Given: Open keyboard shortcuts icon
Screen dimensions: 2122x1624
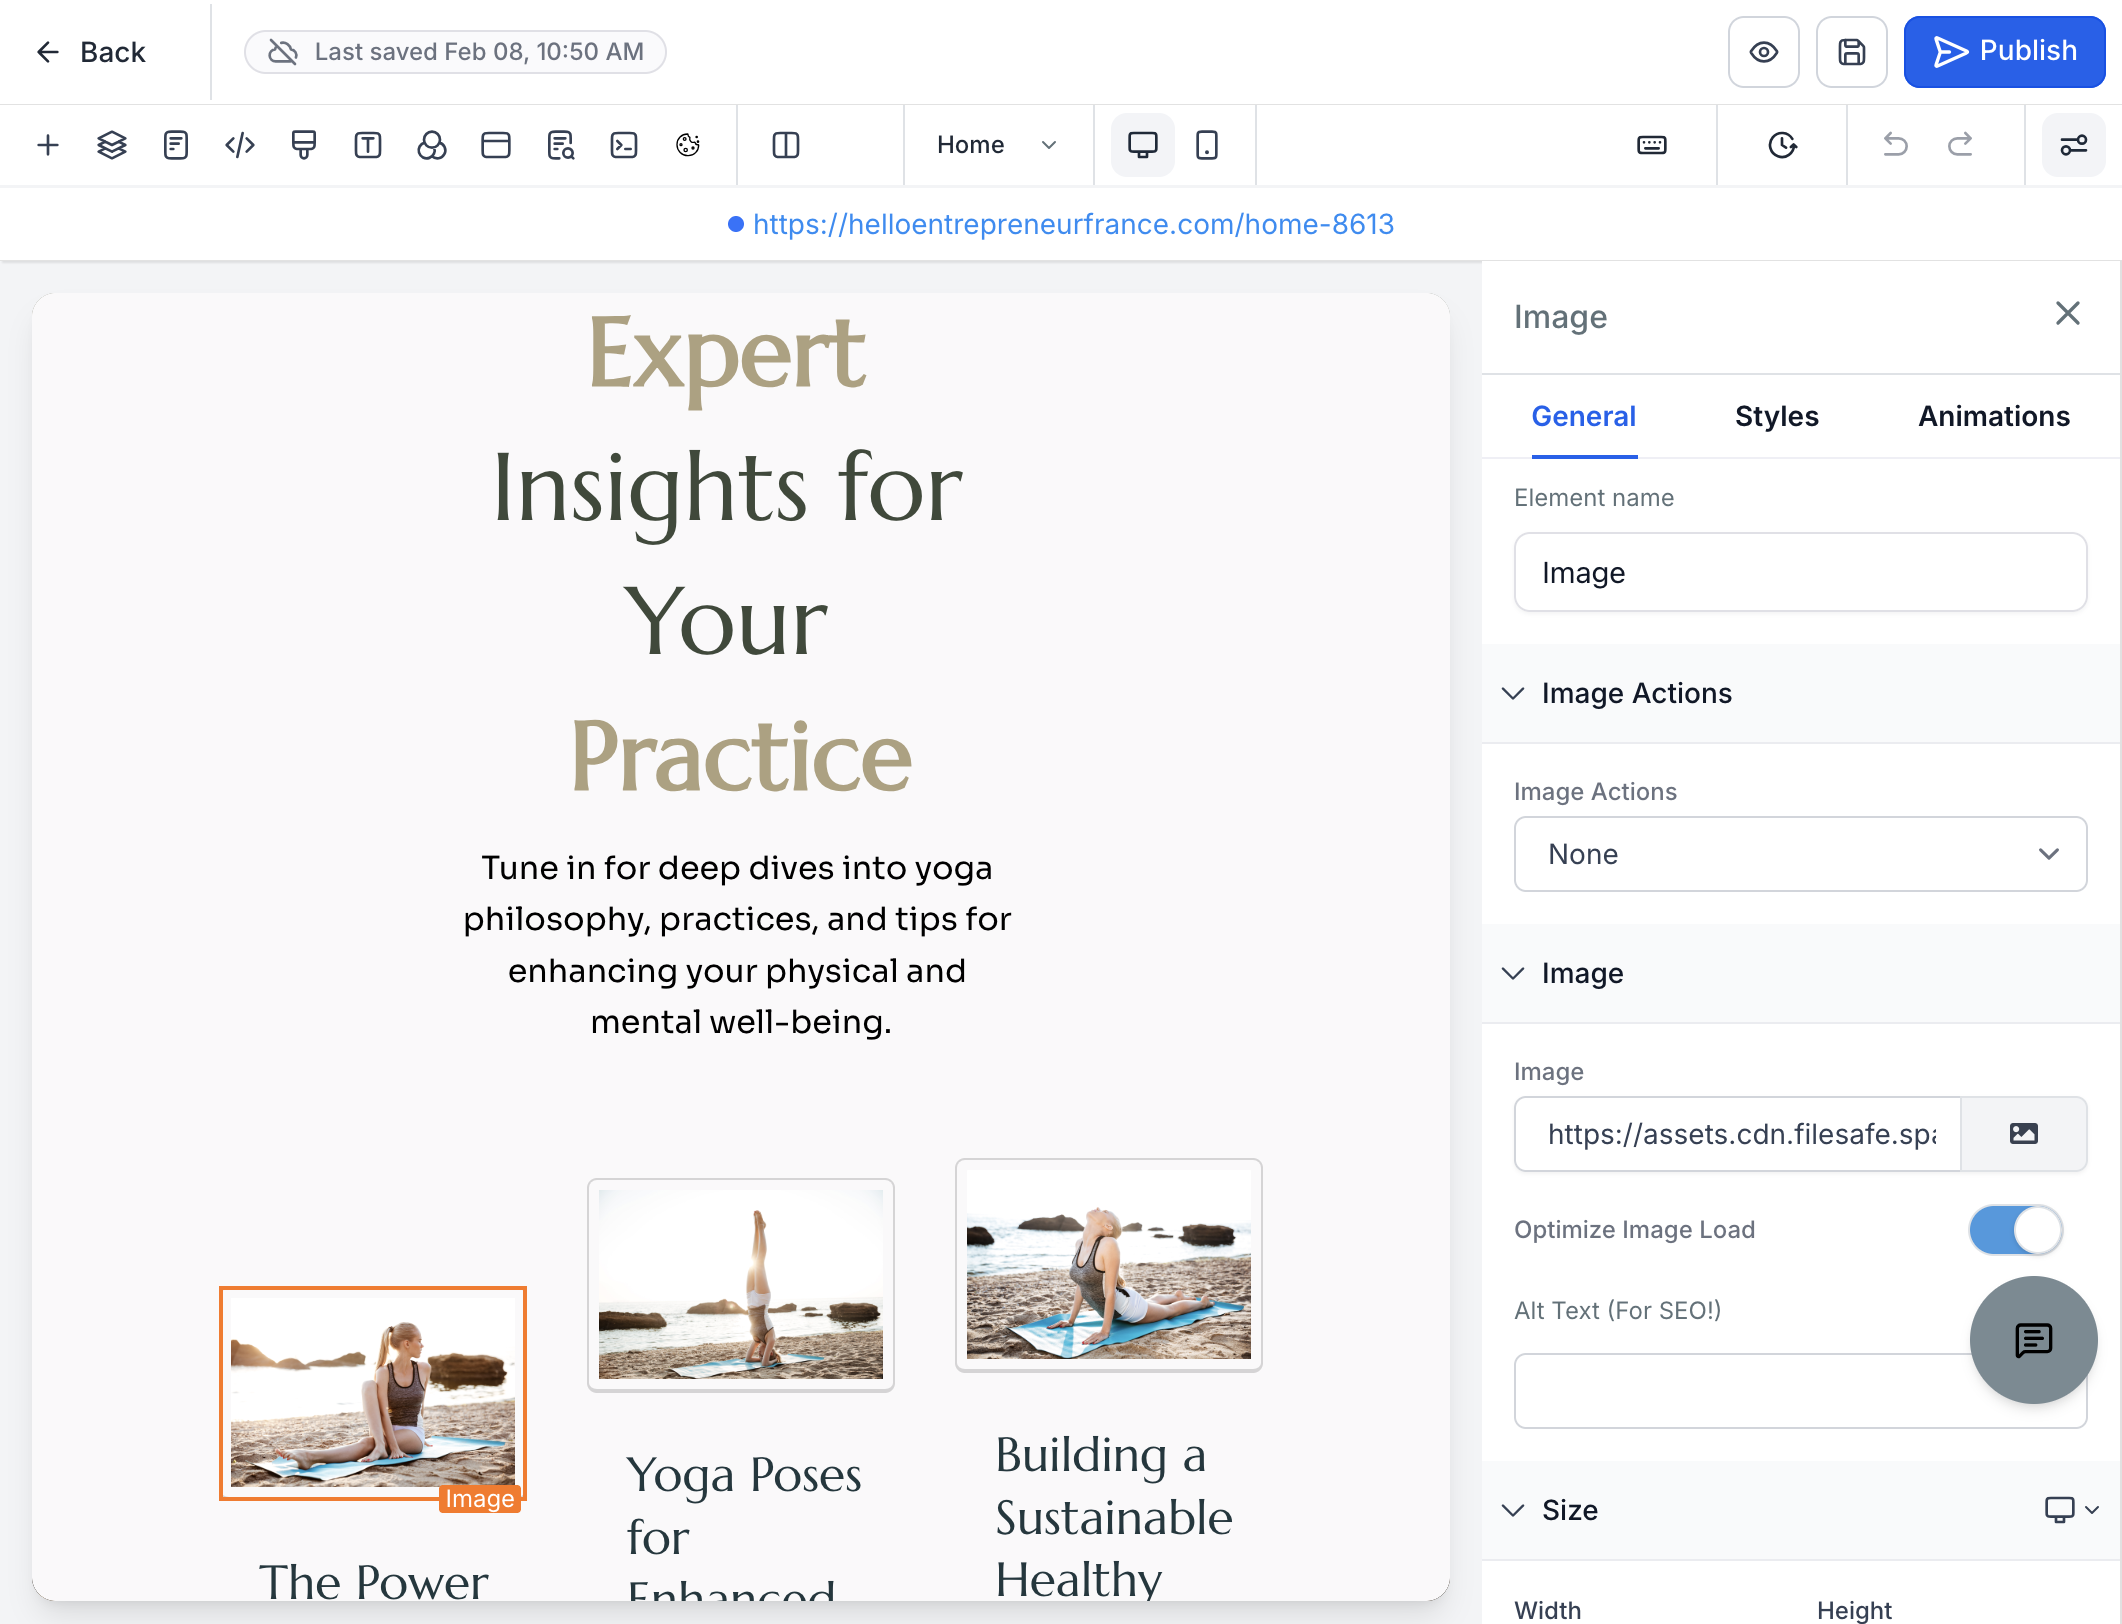Looking at the screenshot, I should point(1652,145).
